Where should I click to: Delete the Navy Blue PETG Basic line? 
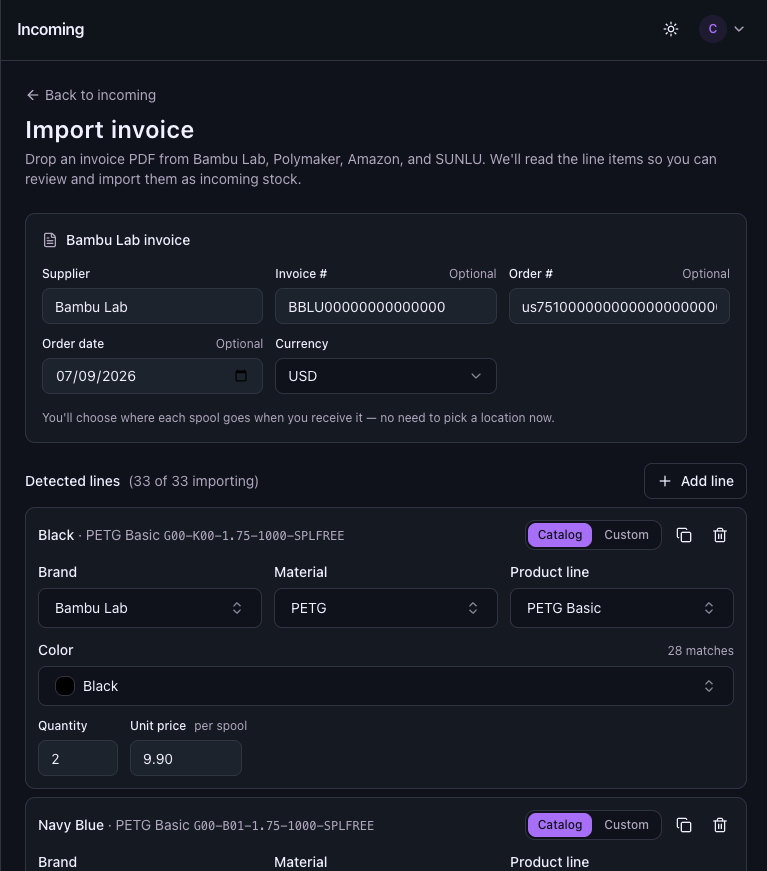(x=720, y=825)
